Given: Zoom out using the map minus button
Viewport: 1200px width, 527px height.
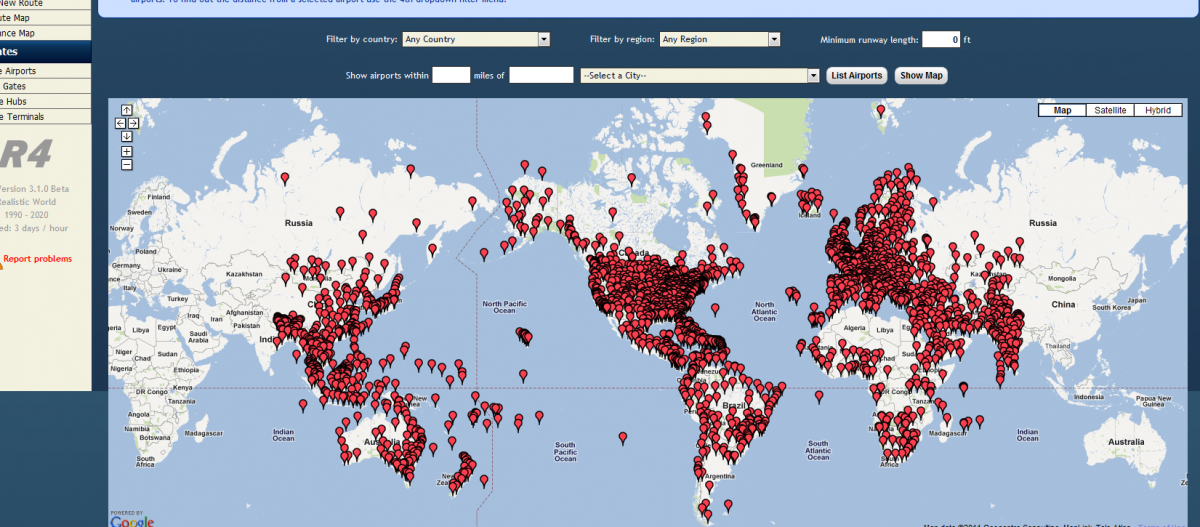Looking at the screenshot, I should tap(127, 164).
